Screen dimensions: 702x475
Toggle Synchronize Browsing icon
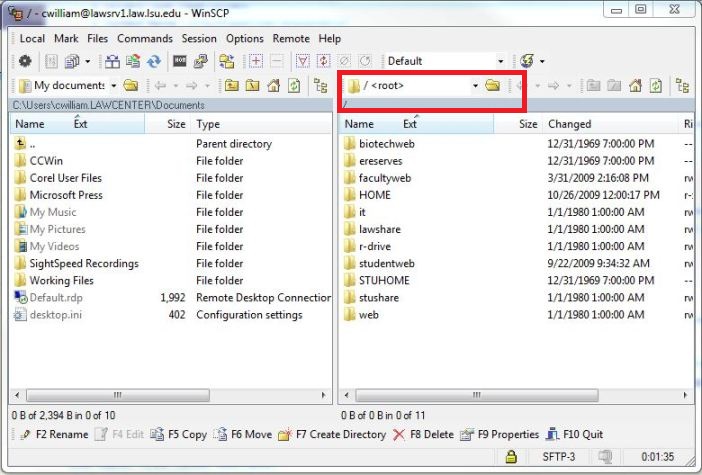coord(227,61)
